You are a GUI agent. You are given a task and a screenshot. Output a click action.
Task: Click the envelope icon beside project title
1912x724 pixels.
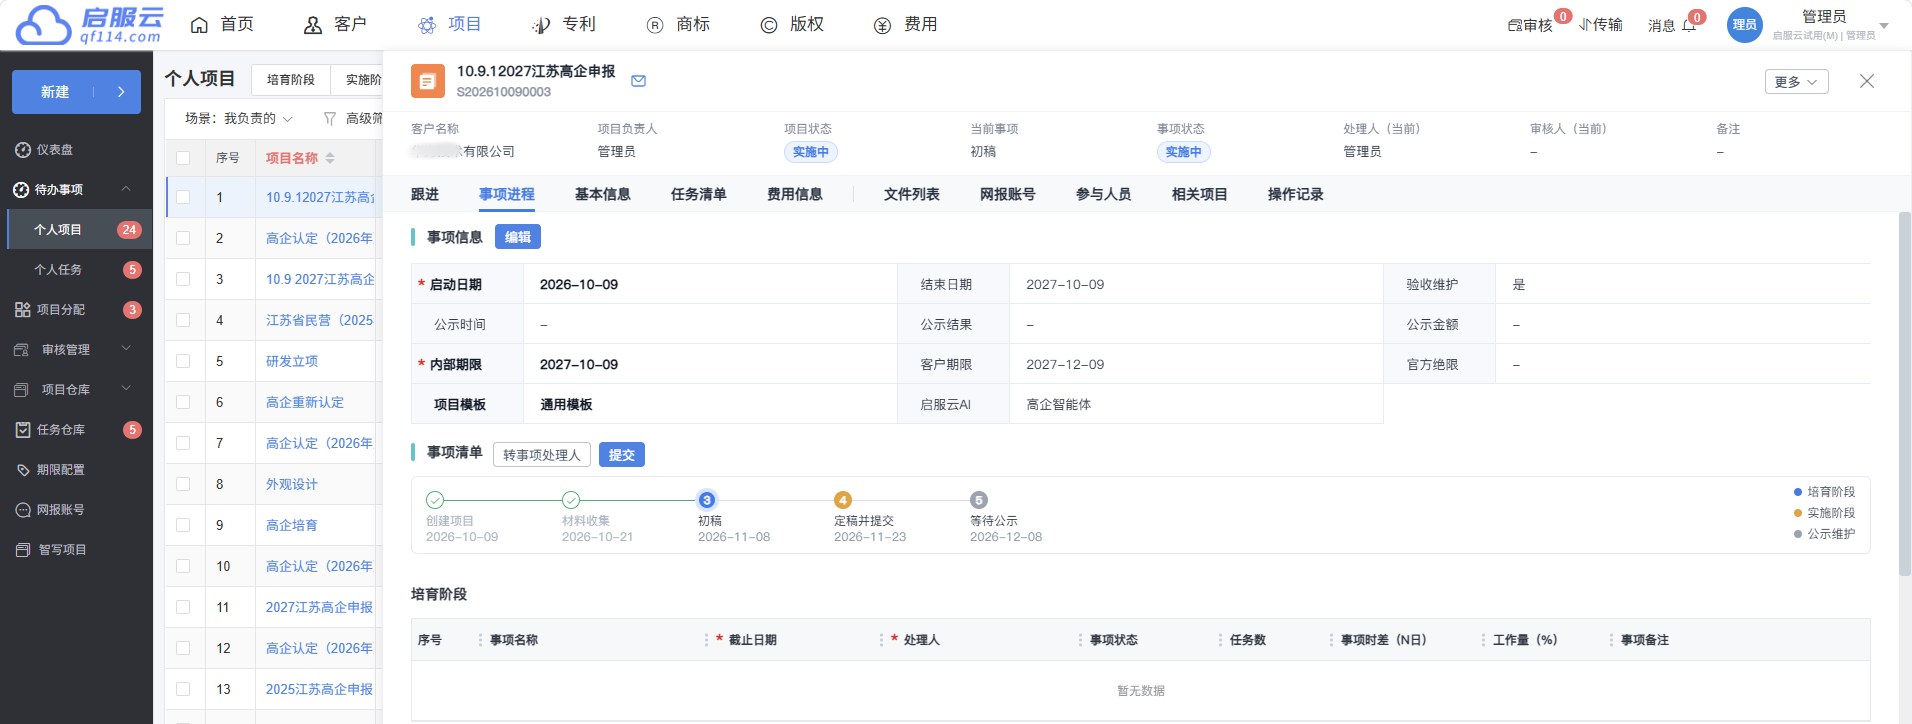pyautogui.click(x=639, y=81)
